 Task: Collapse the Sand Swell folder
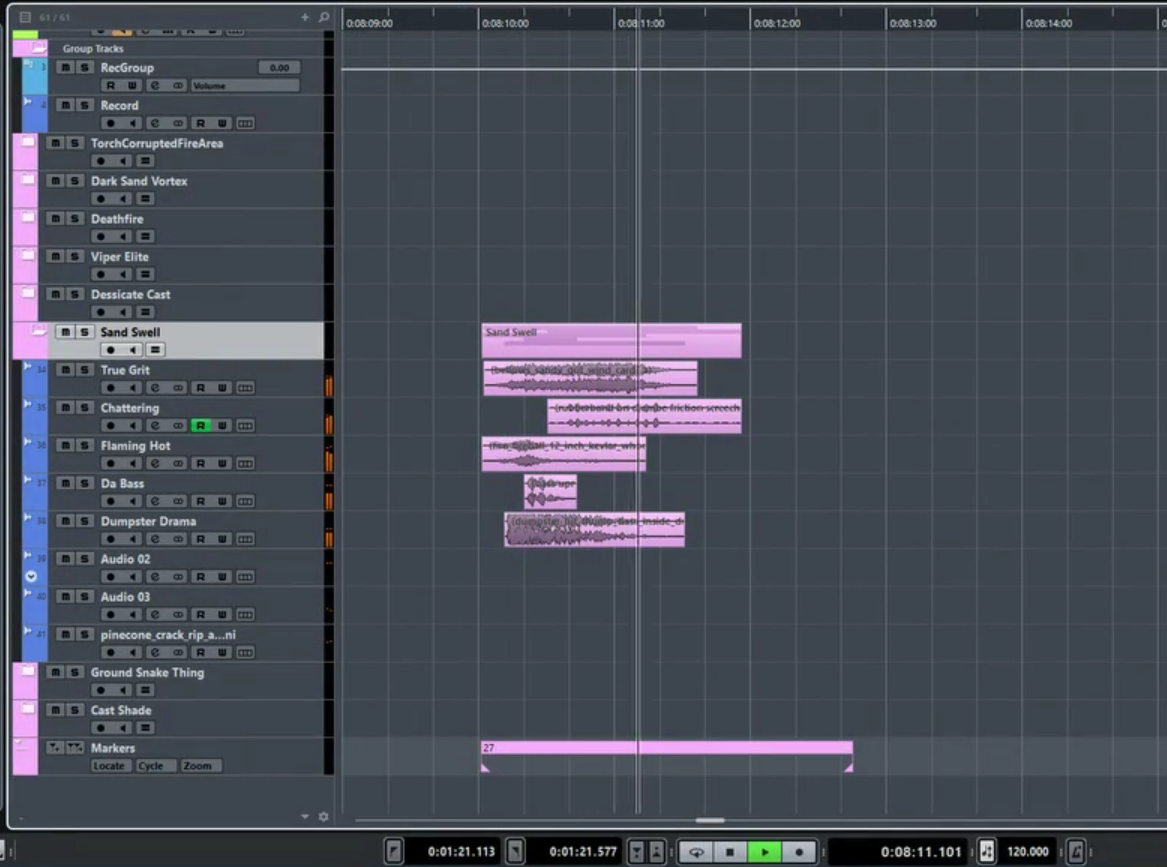tap(39, 330)
